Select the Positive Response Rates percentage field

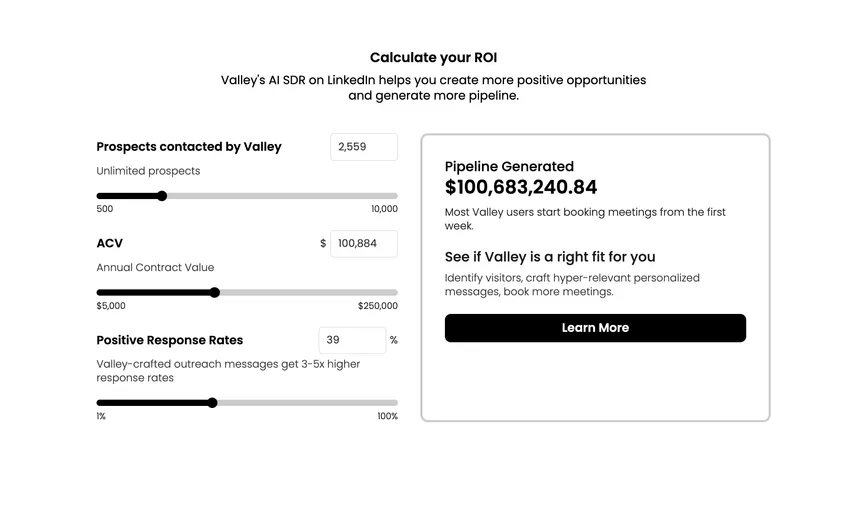[x=352, y=340]
